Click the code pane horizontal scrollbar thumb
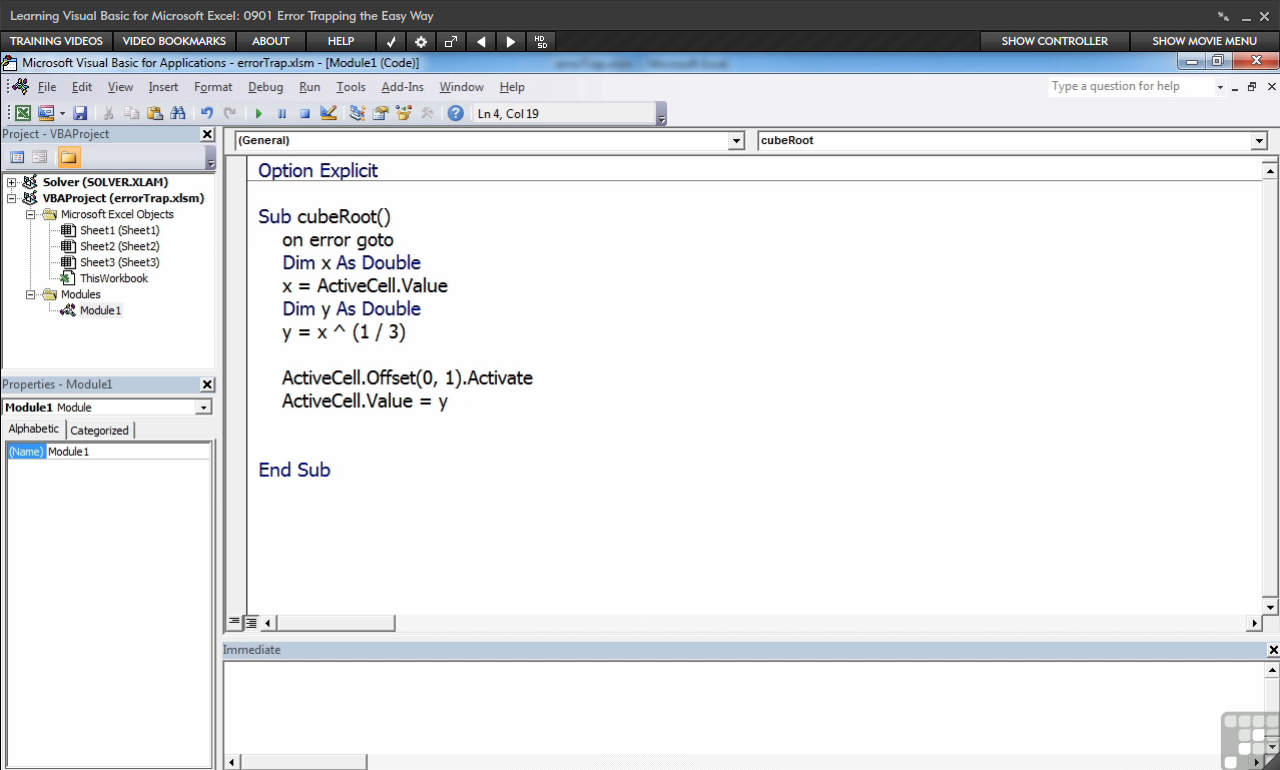 (x=336, y=623)
